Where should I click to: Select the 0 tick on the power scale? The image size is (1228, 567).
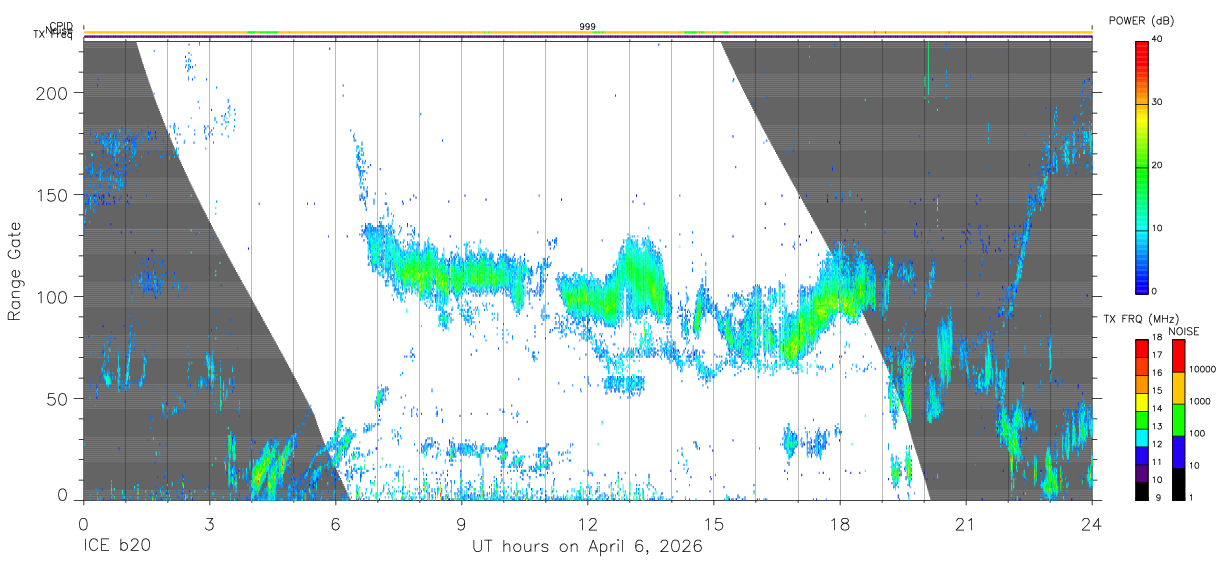tap(1154, 291)
